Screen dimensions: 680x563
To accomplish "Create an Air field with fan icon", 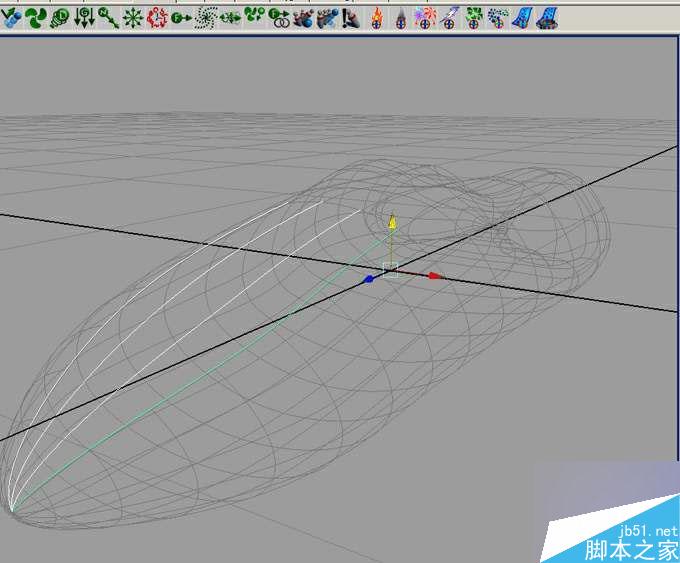I will (x=36, y=18).
